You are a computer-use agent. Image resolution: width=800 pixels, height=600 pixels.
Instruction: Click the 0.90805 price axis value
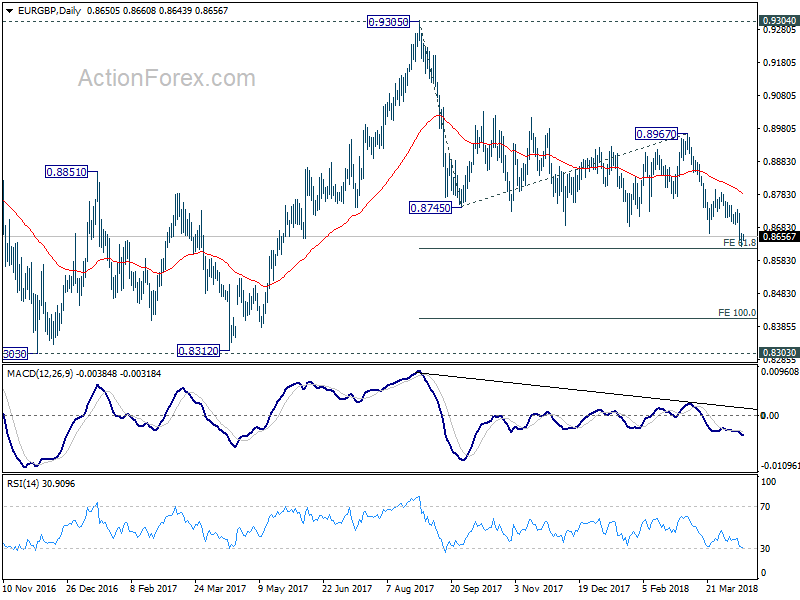click(x=780, y=95)
